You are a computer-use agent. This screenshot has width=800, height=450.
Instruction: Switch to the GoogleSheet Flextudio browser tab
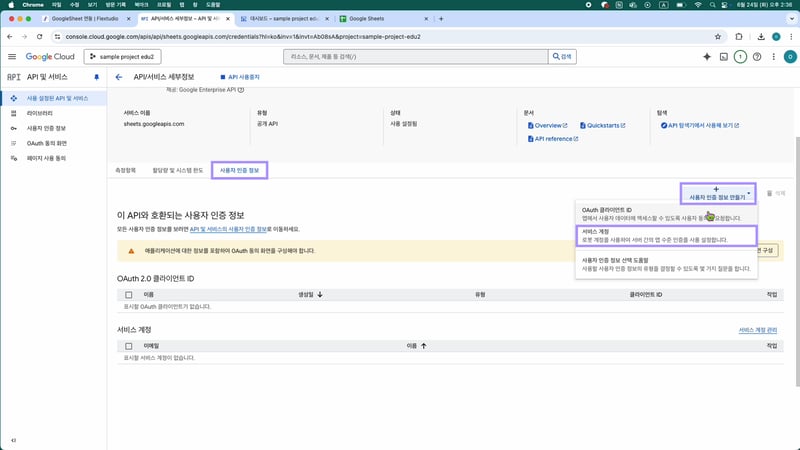tap(84, 19)
